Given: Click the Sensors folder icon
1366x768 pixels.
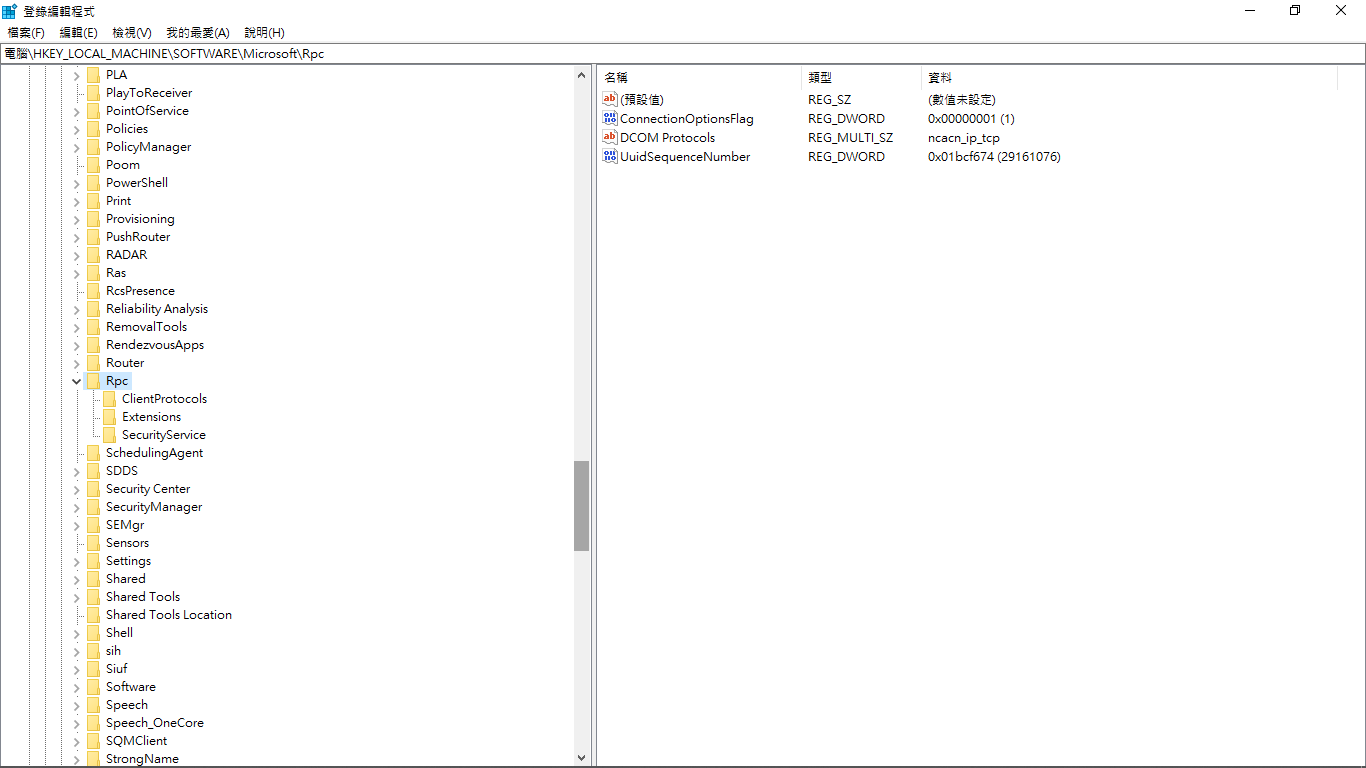Looking at the screenshot, I should click(93, 543).
